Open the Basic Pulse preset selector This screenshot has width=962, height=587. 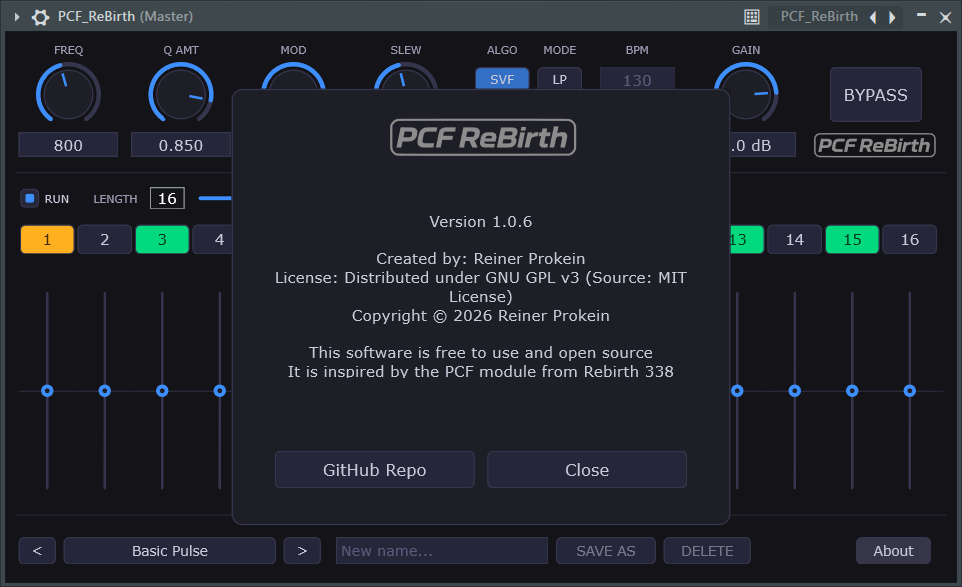point(170,551)
